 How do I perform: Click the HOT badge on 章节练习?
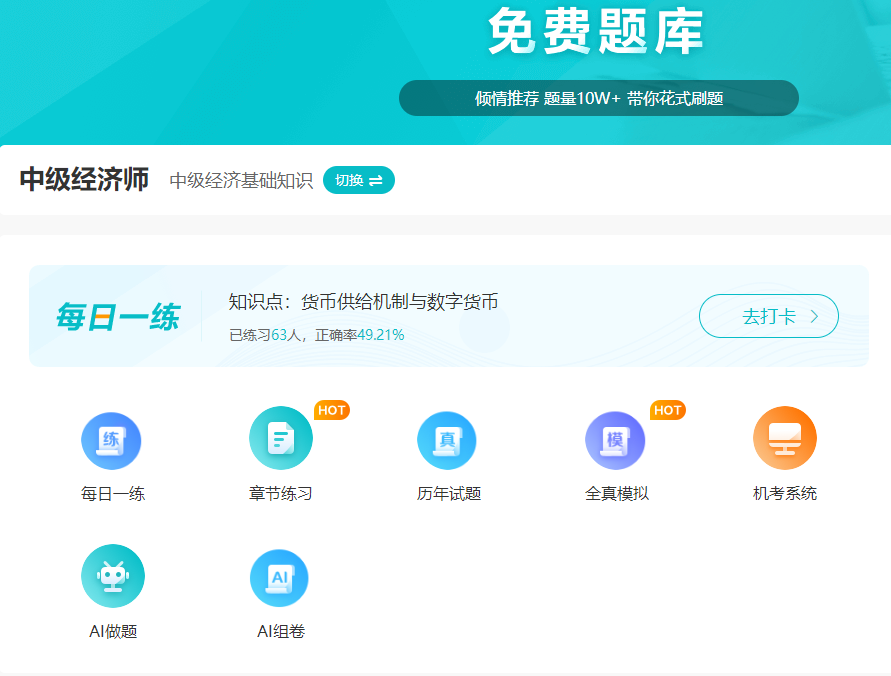coord(330,410)
